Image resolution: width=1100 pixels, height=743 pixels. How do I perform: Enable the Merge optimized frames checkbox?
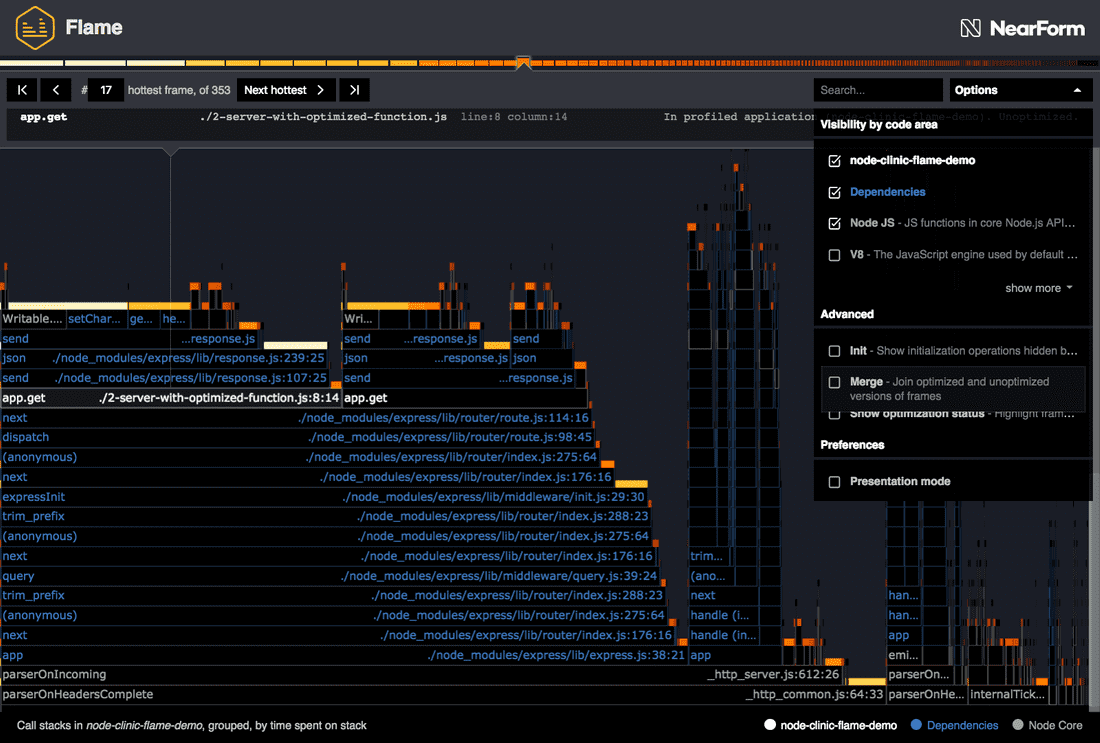pos(834,382)
